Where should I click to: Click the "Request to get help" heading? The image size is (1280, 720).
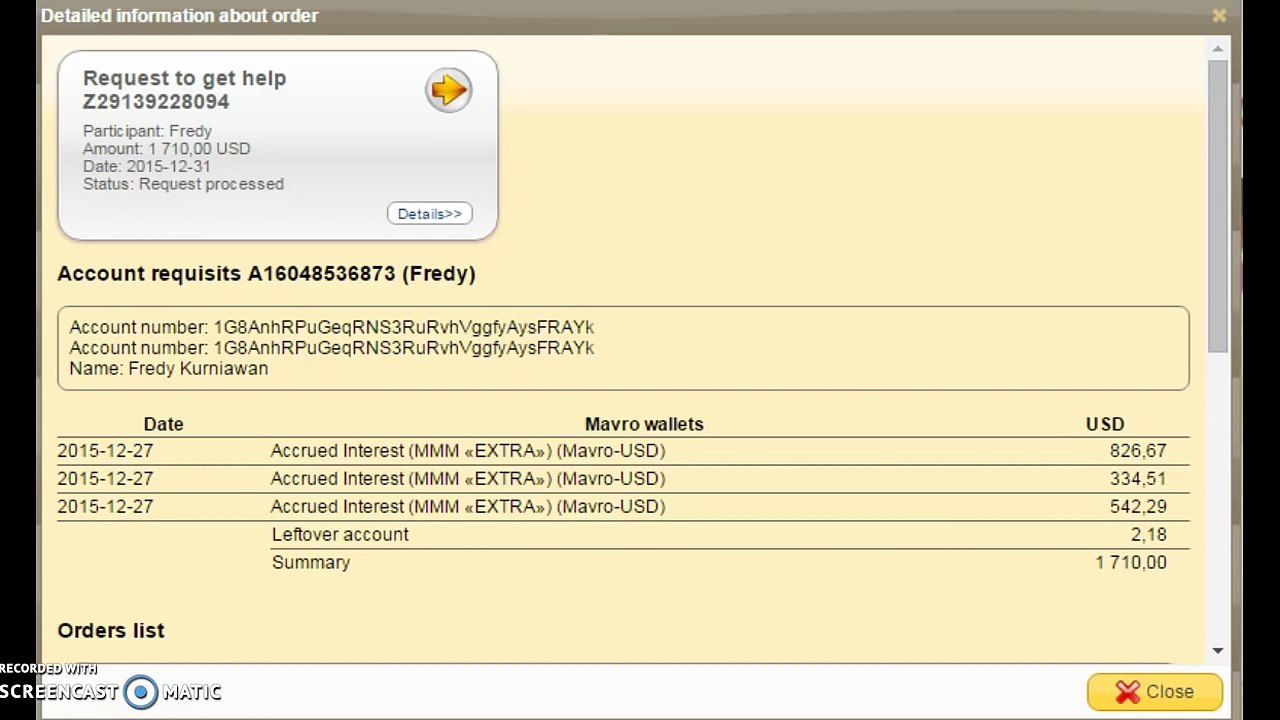click(184, 78)
